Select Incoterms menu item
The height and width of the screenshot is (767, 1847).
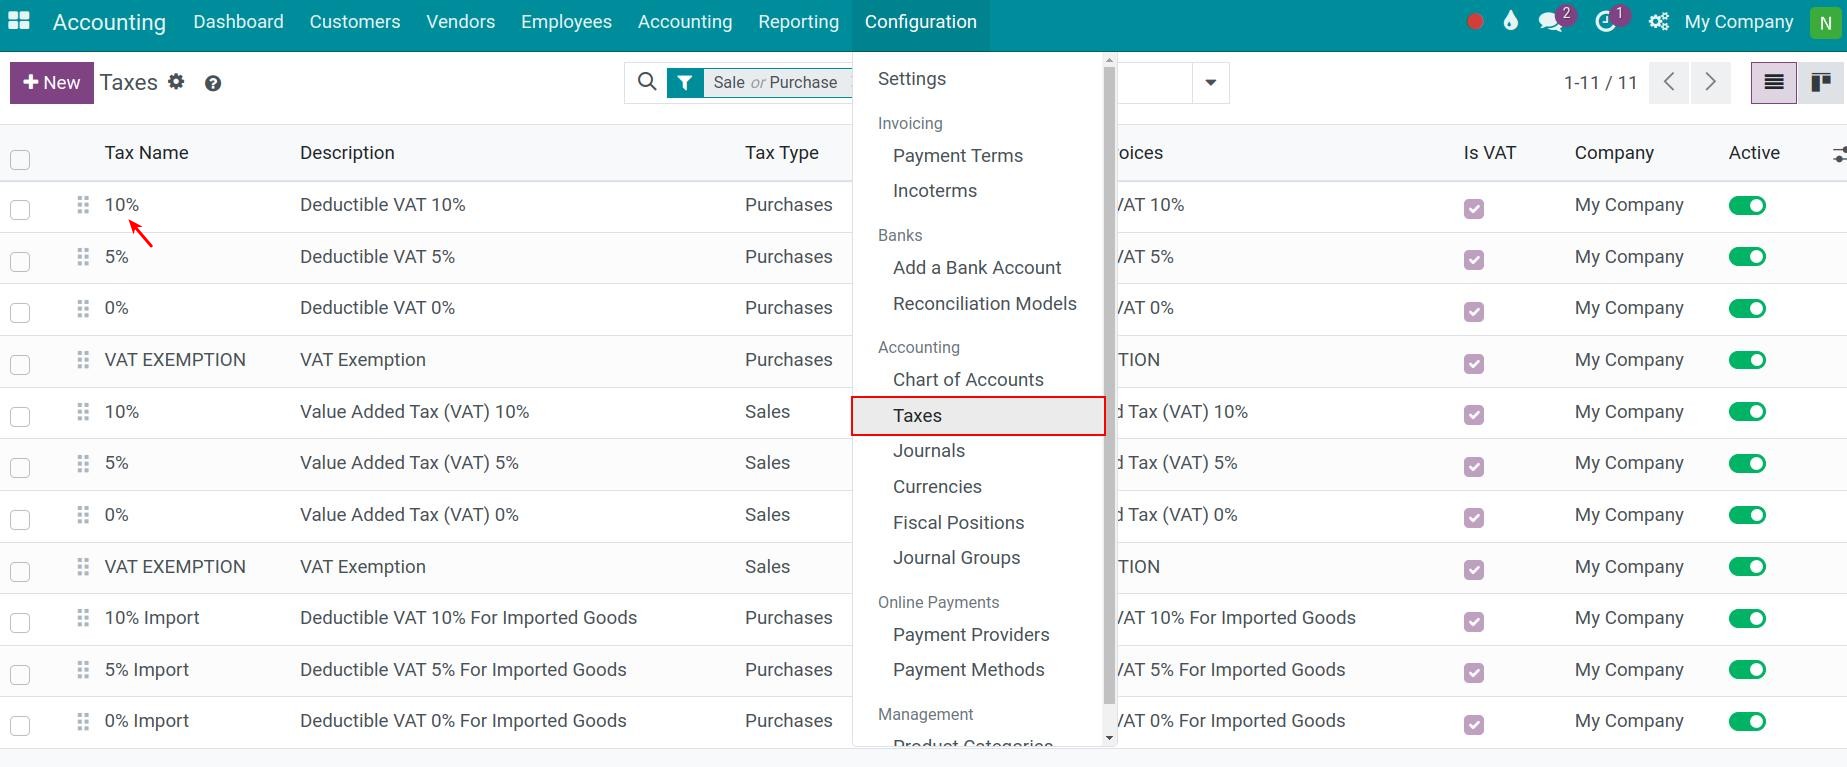point(935,191)
